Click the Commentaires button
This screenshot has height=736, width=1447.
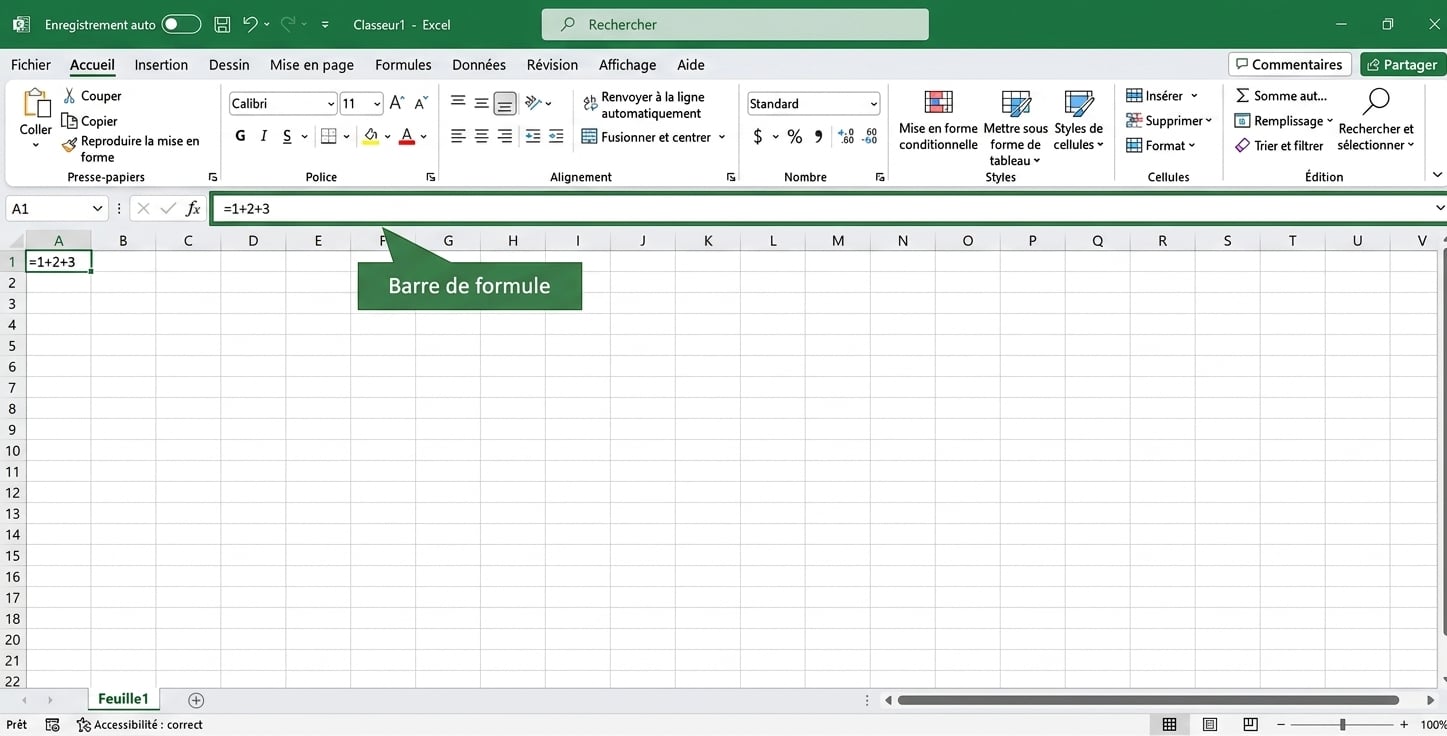coord(1290,64)
